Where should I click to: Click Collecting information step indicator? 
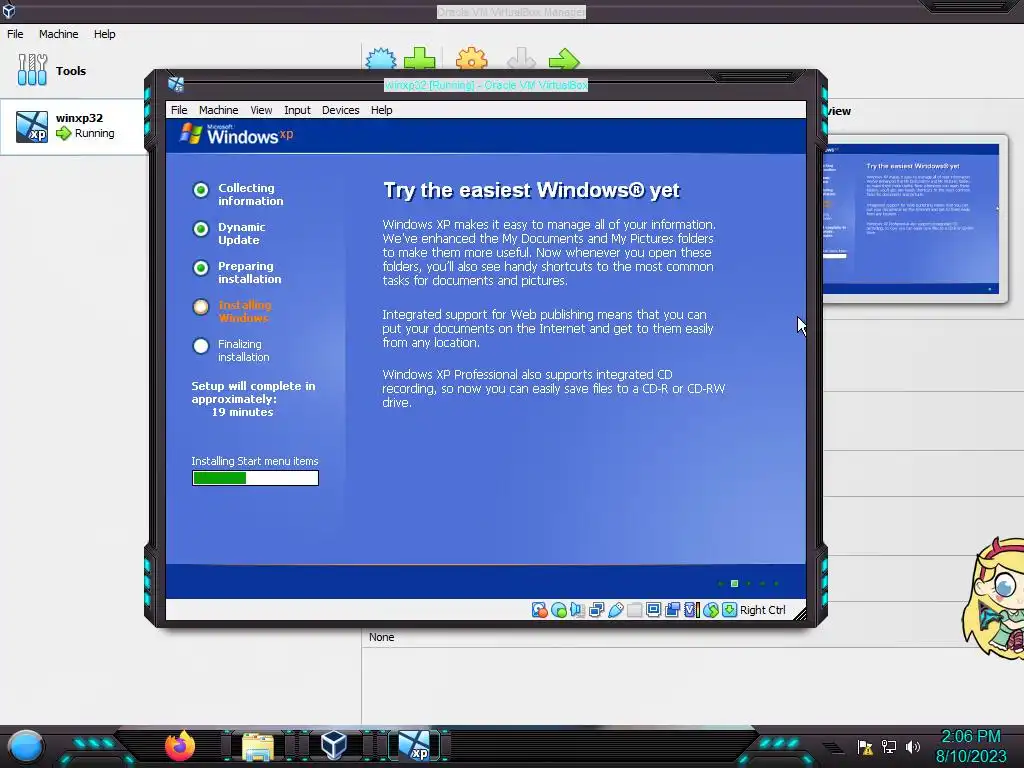coord(200,189)
